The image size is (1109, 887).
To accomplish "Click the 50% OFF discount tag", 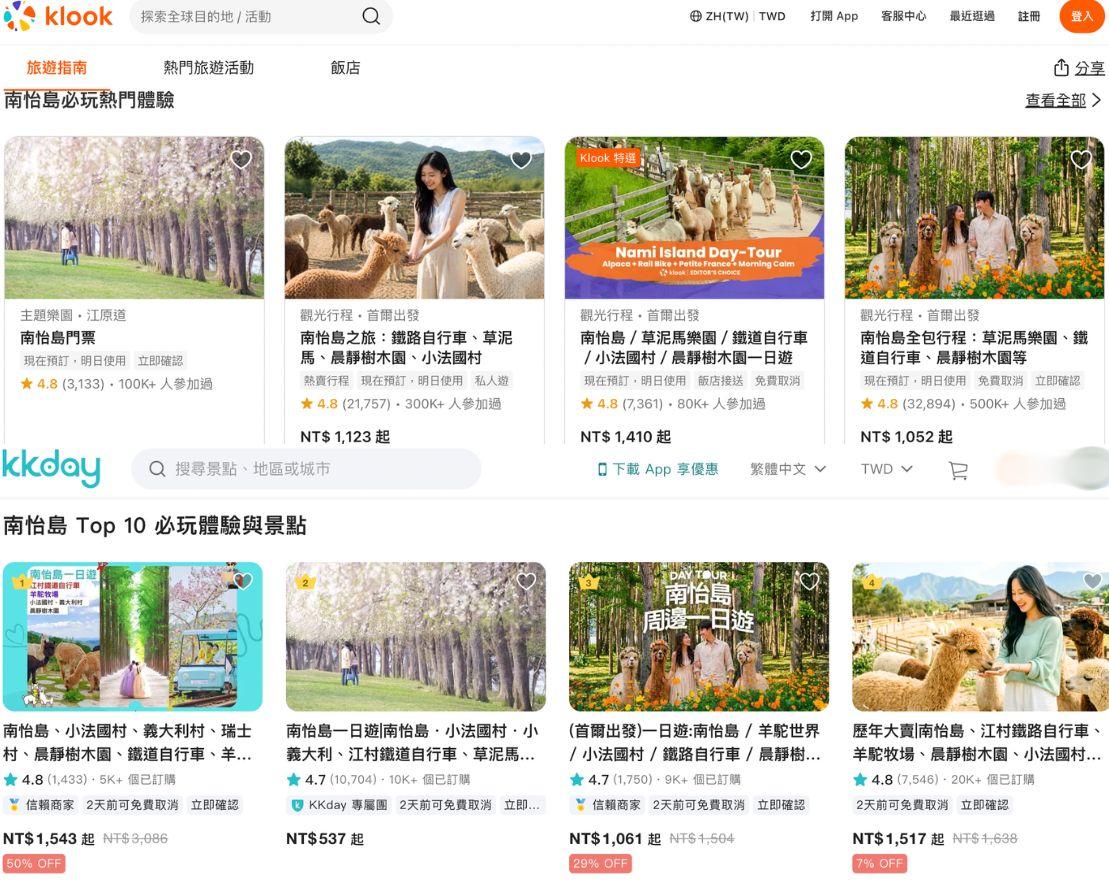I will (34, 863).
